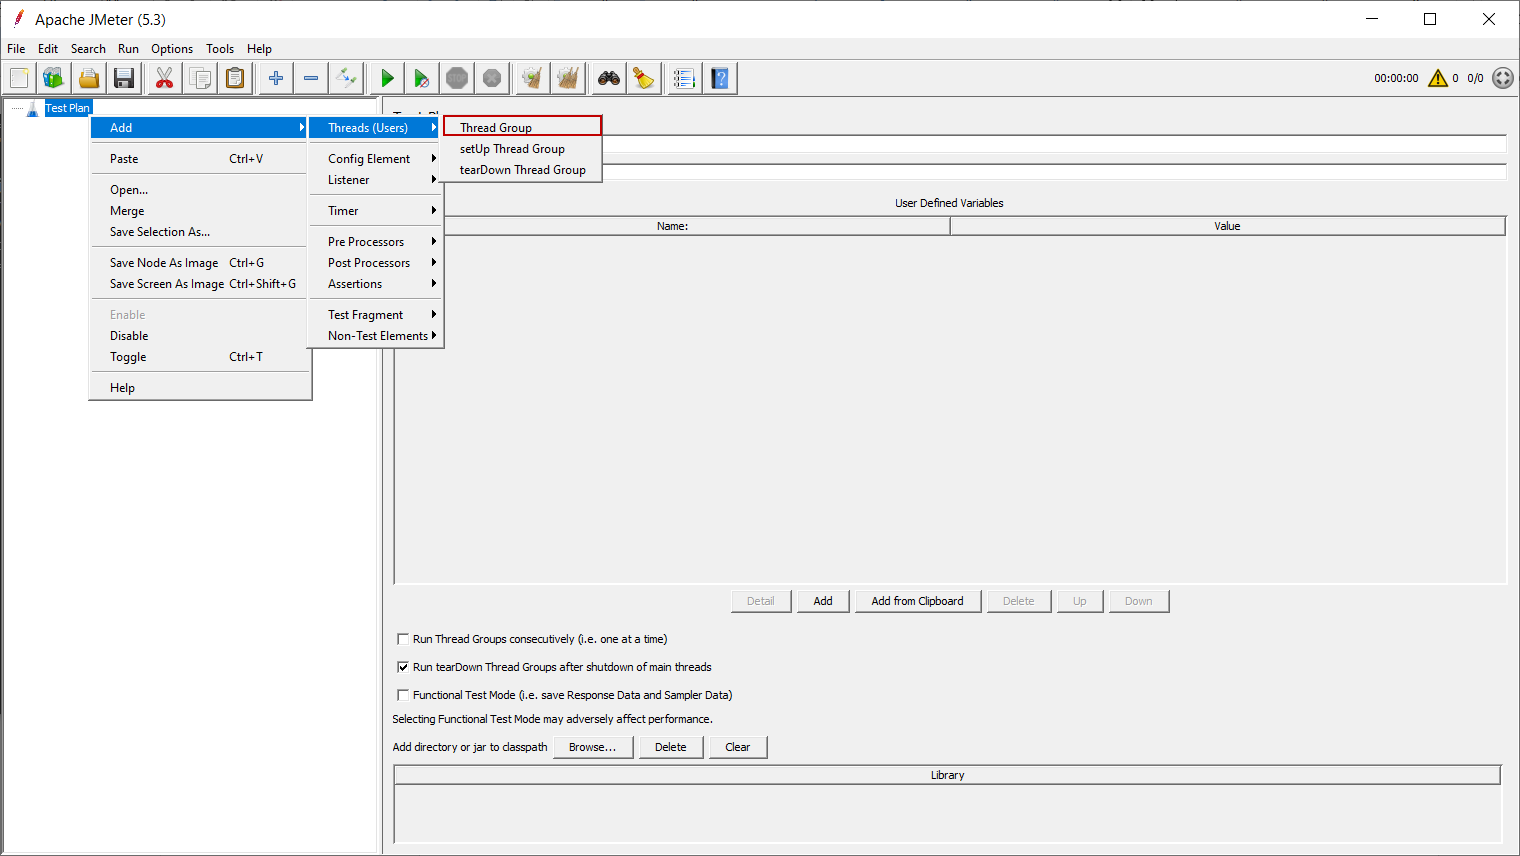Expand the Pre Processors submenu

376,242
